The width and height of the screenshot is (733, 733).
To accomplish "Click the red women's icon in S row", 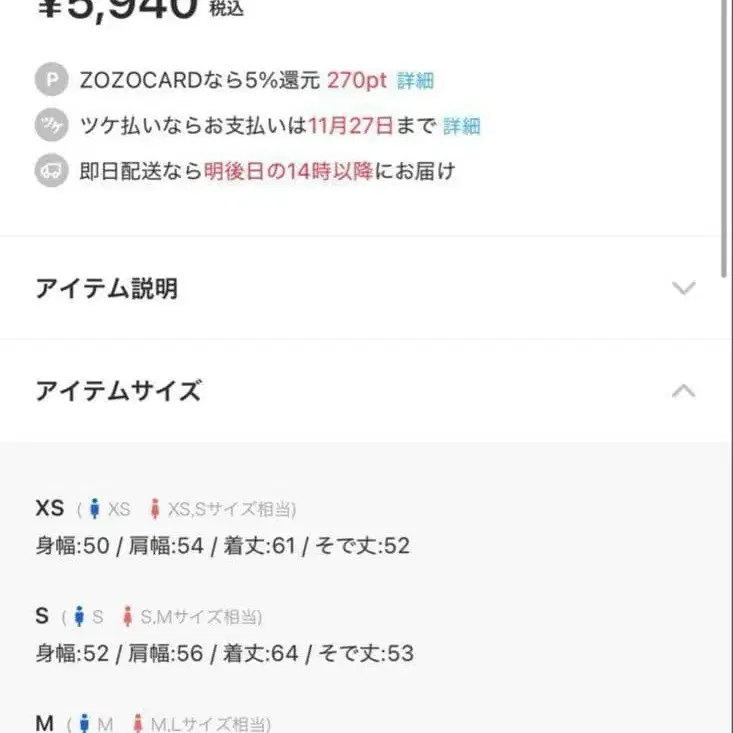I will [x=127, y=617].
